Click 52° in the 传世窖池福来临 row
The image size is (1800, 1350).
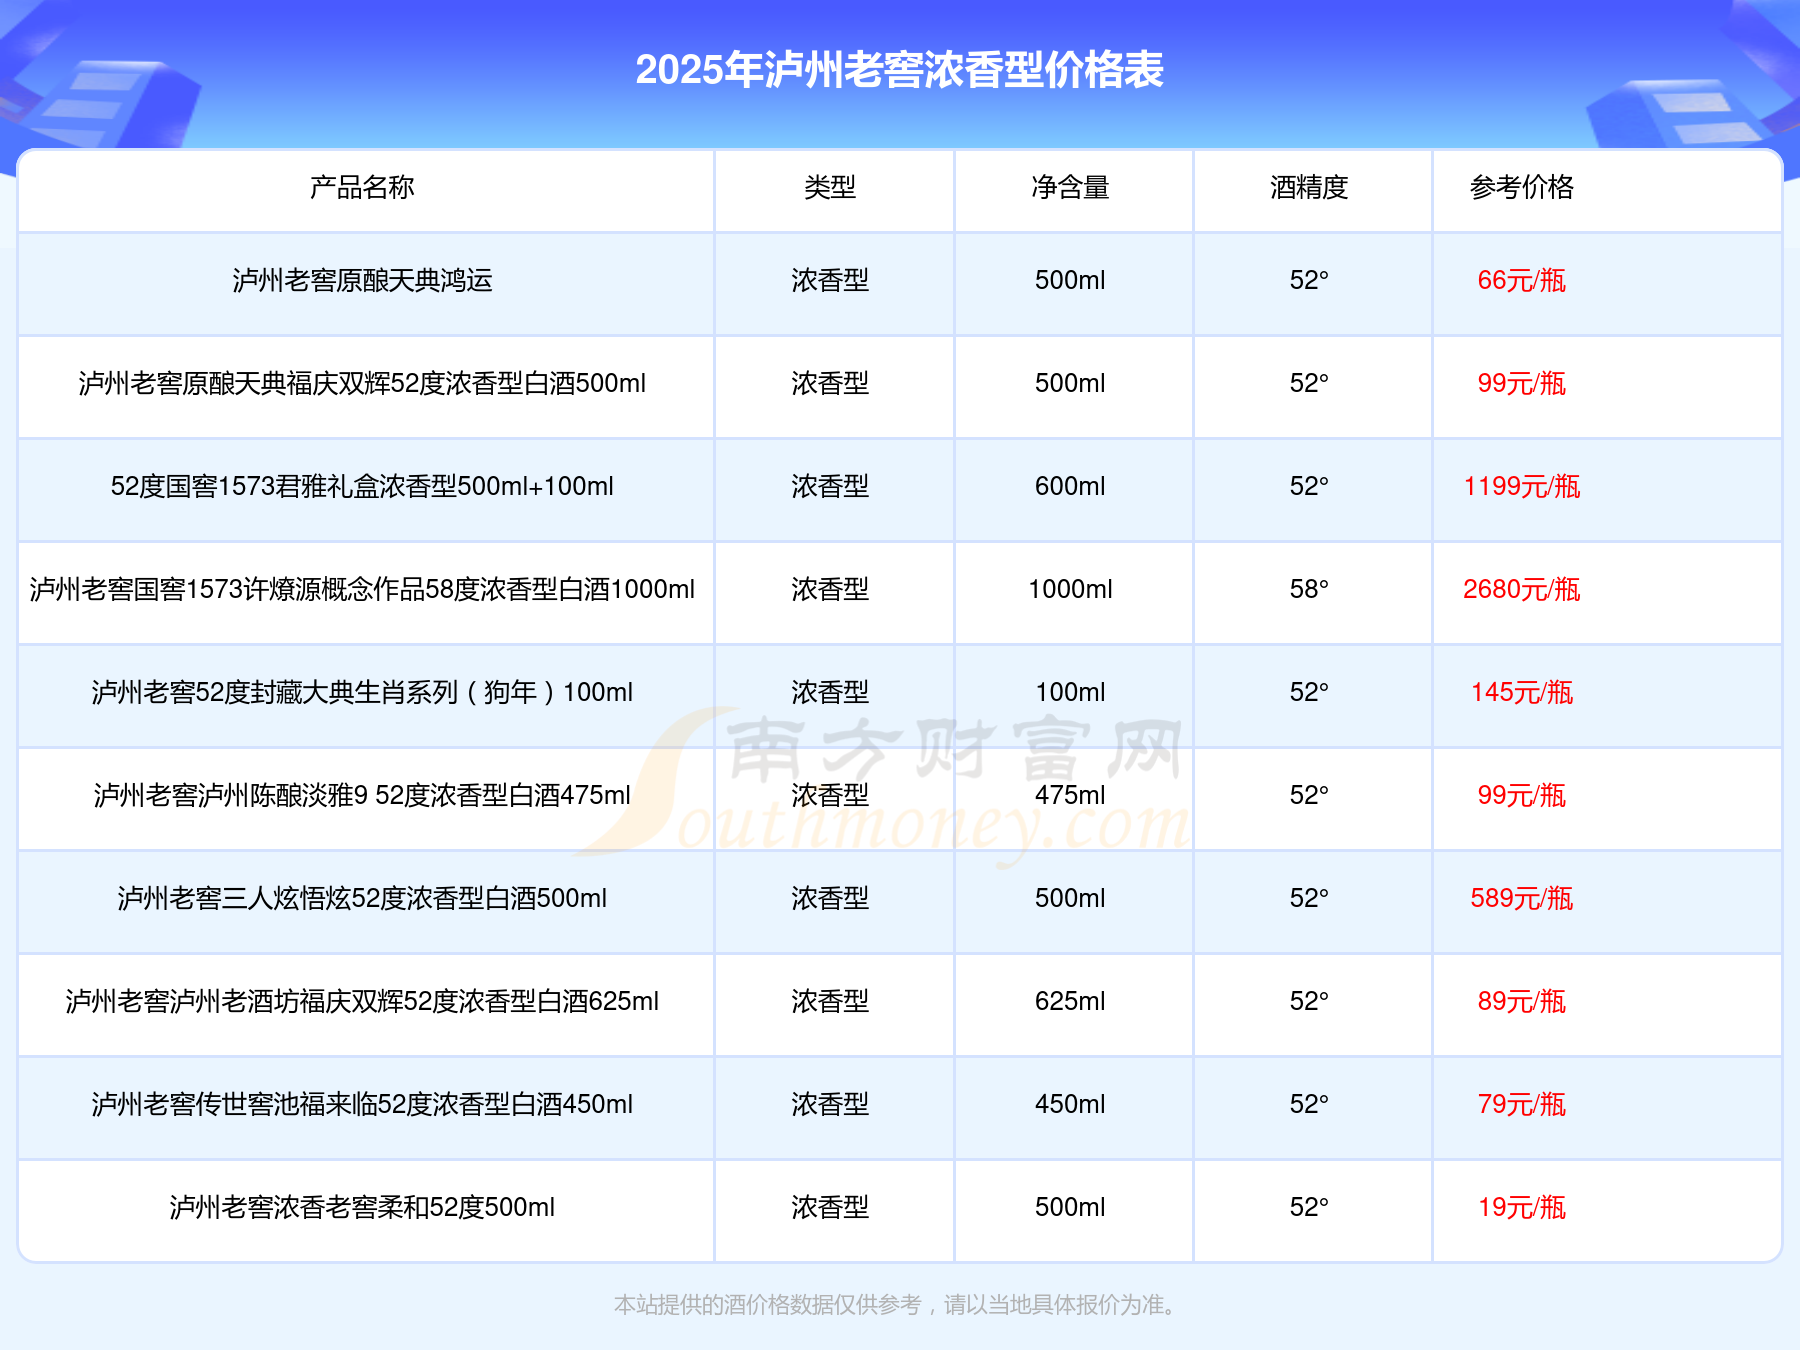tap(1309, 1104)
